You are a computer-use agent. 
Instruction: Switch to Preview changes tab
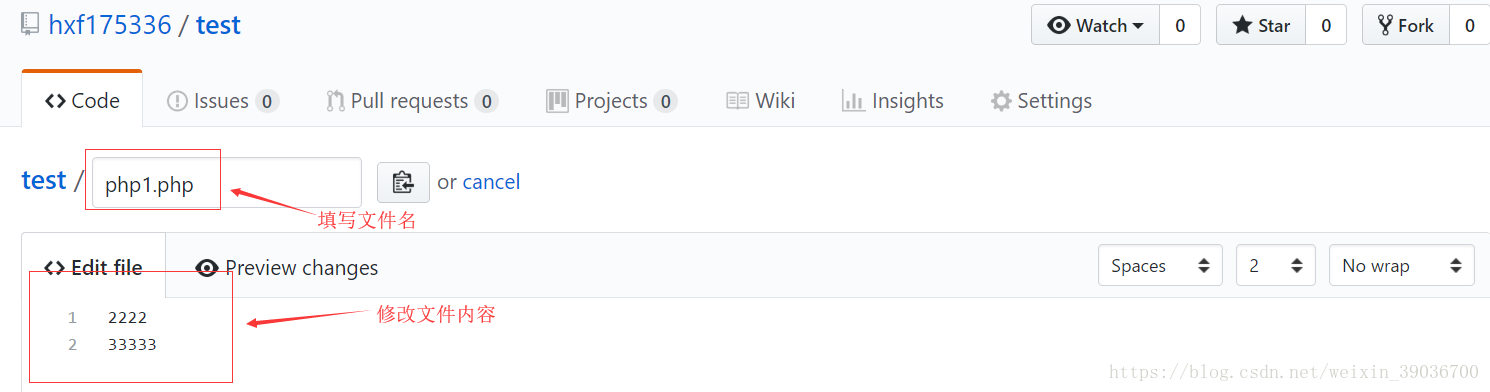[287, 268]
